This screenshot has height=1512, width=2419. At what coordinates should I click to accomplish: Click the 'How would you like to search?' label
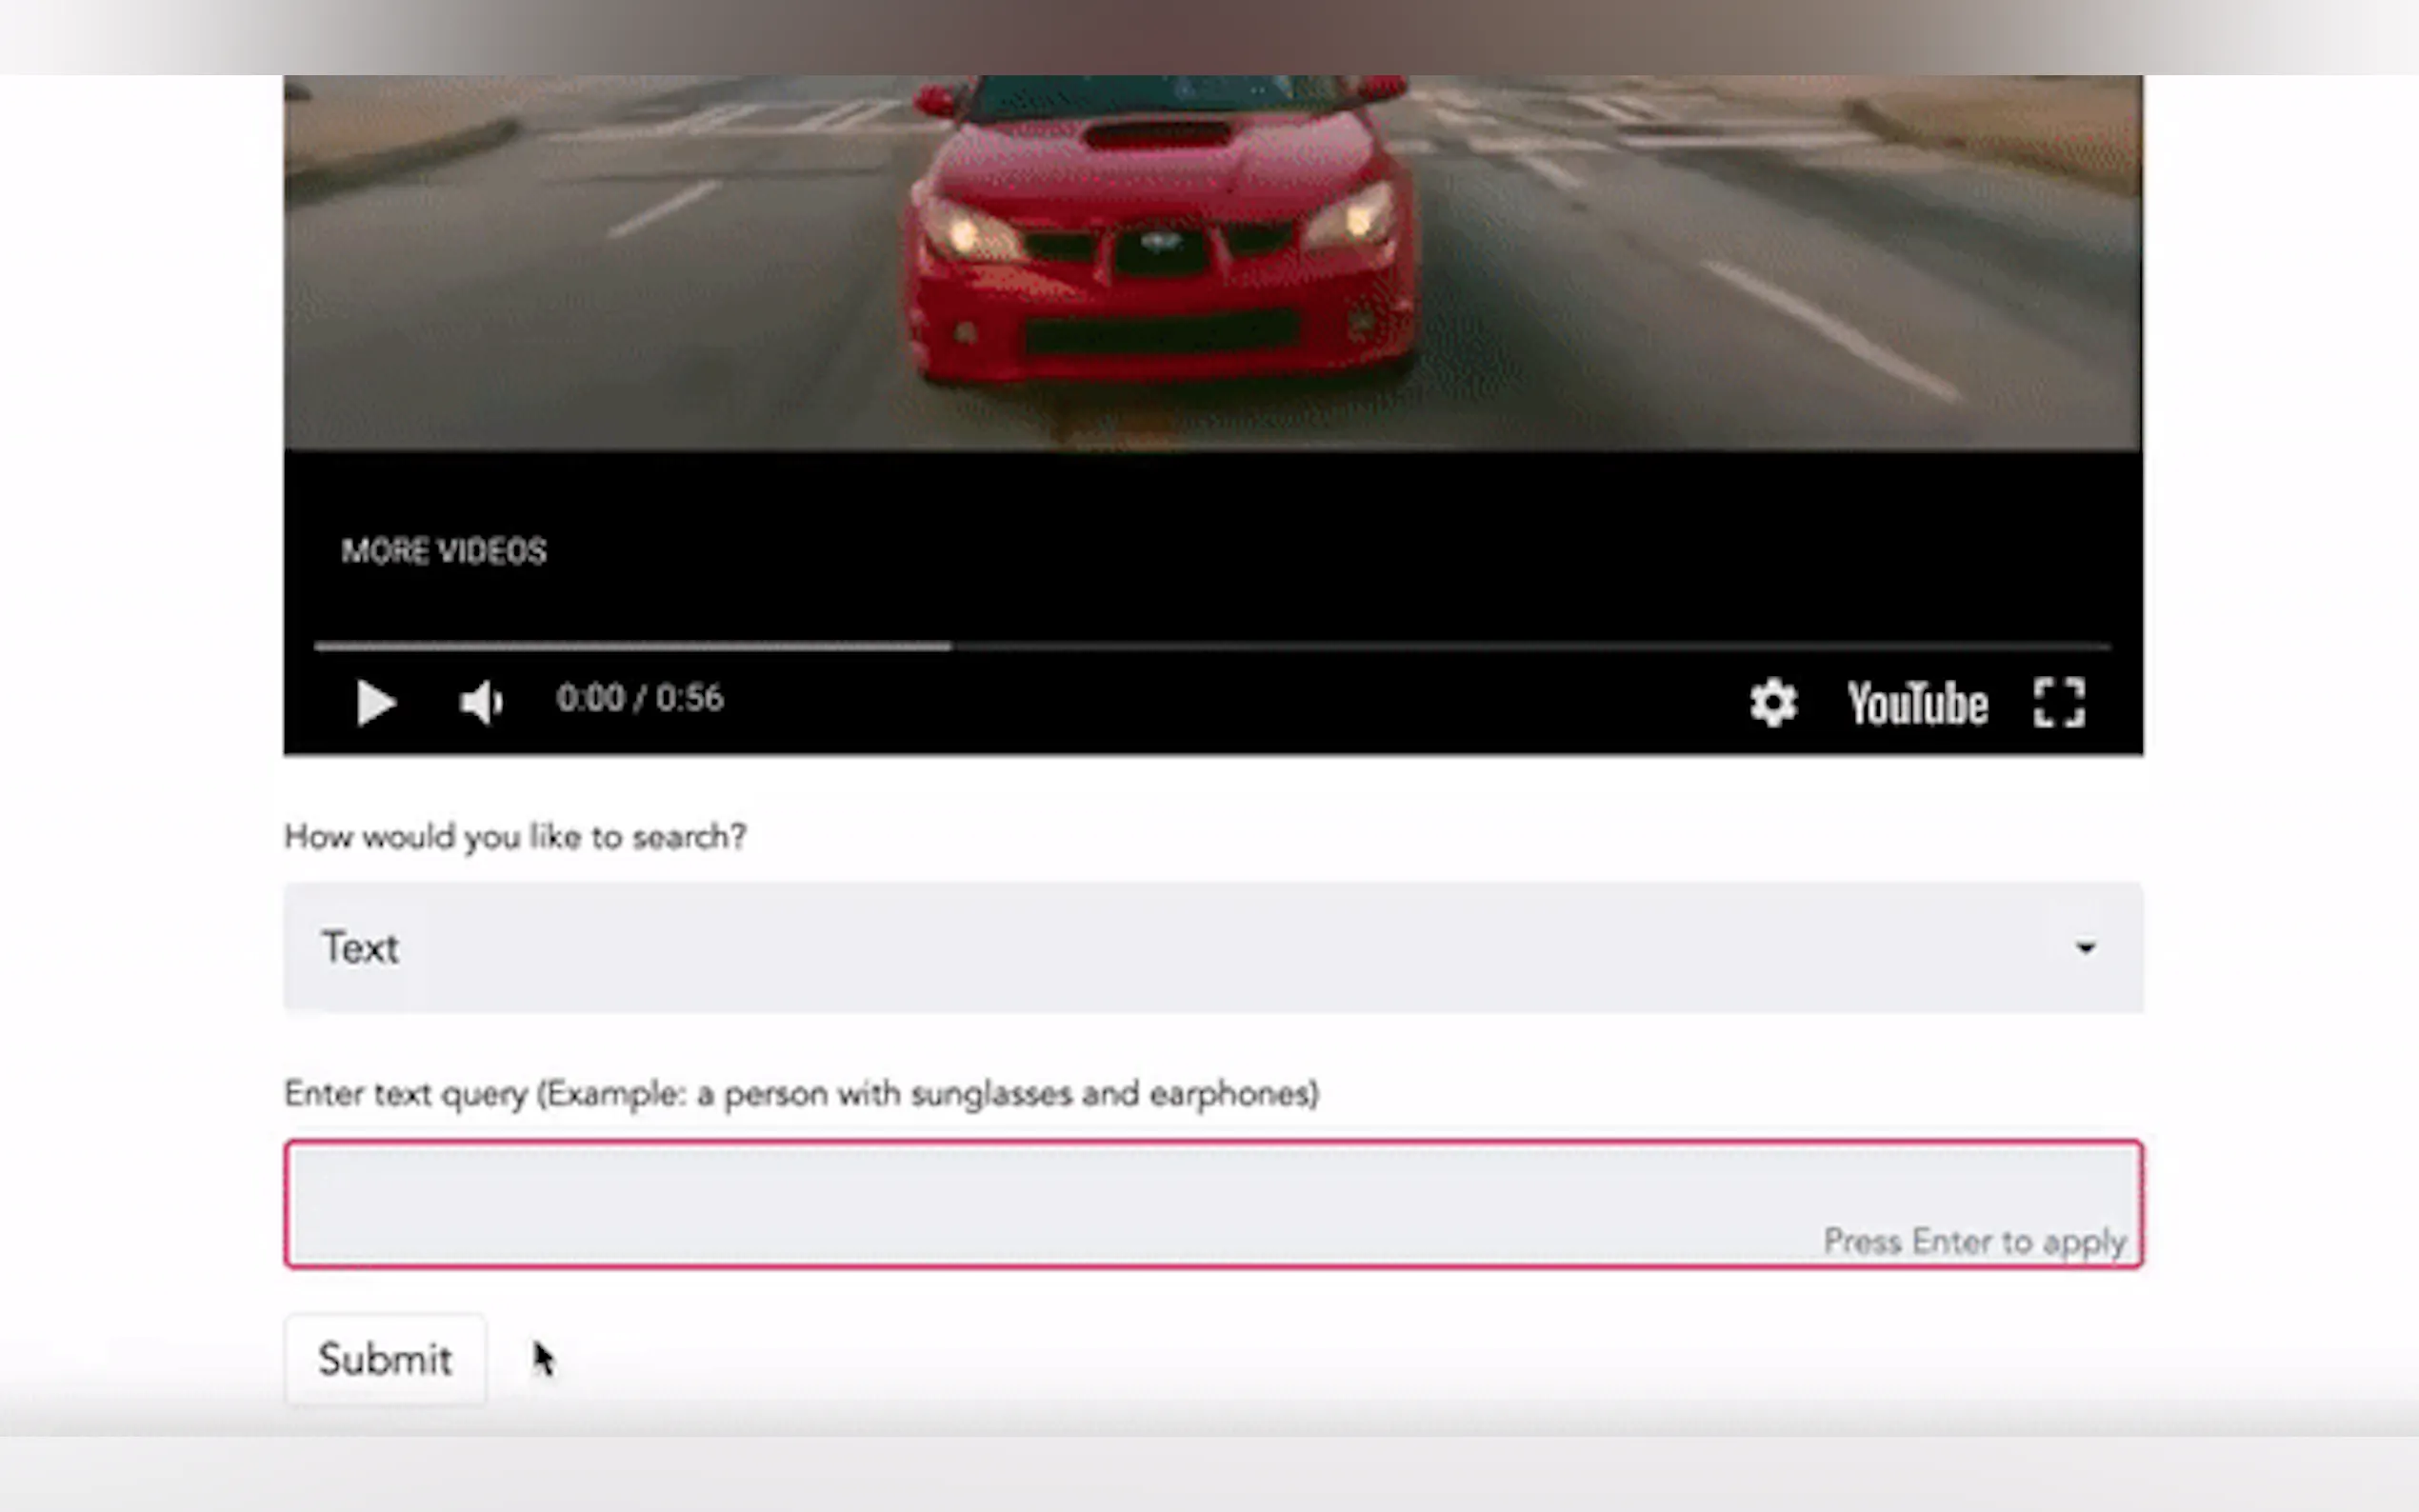(x=515, y=836)
